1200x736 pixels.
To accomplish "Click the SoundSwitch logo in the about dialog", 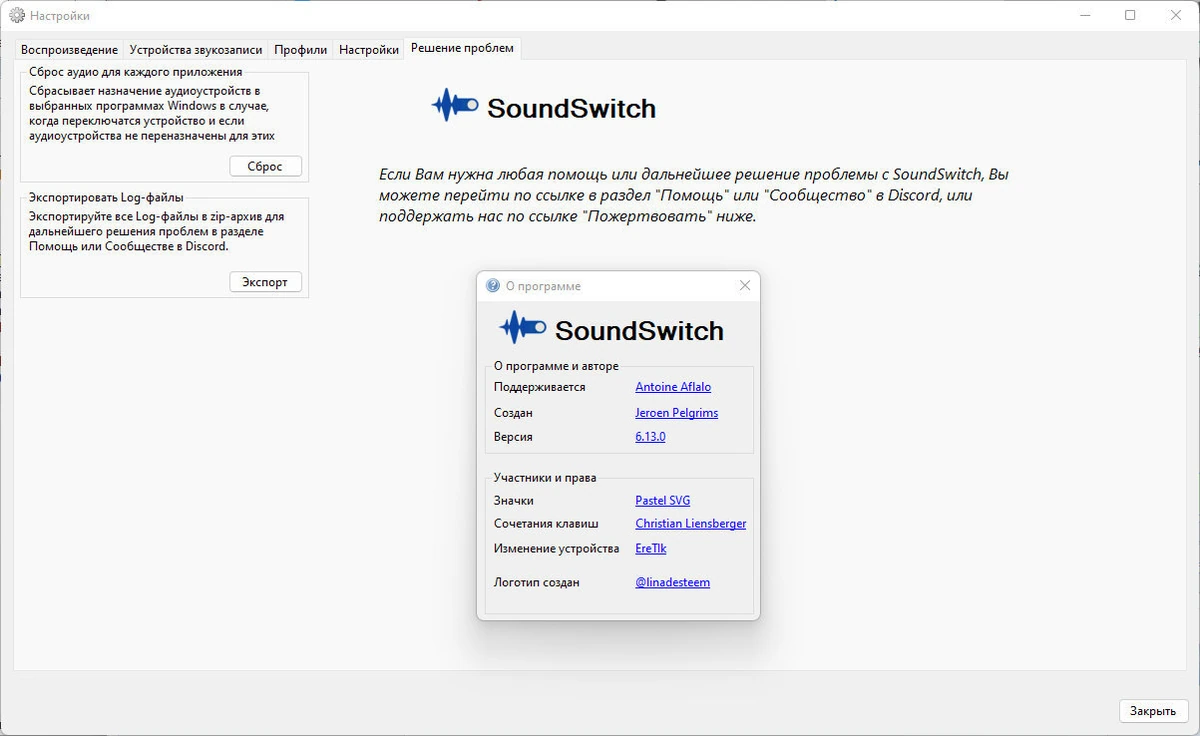I will pyautogui.click(x=611, y=330).
